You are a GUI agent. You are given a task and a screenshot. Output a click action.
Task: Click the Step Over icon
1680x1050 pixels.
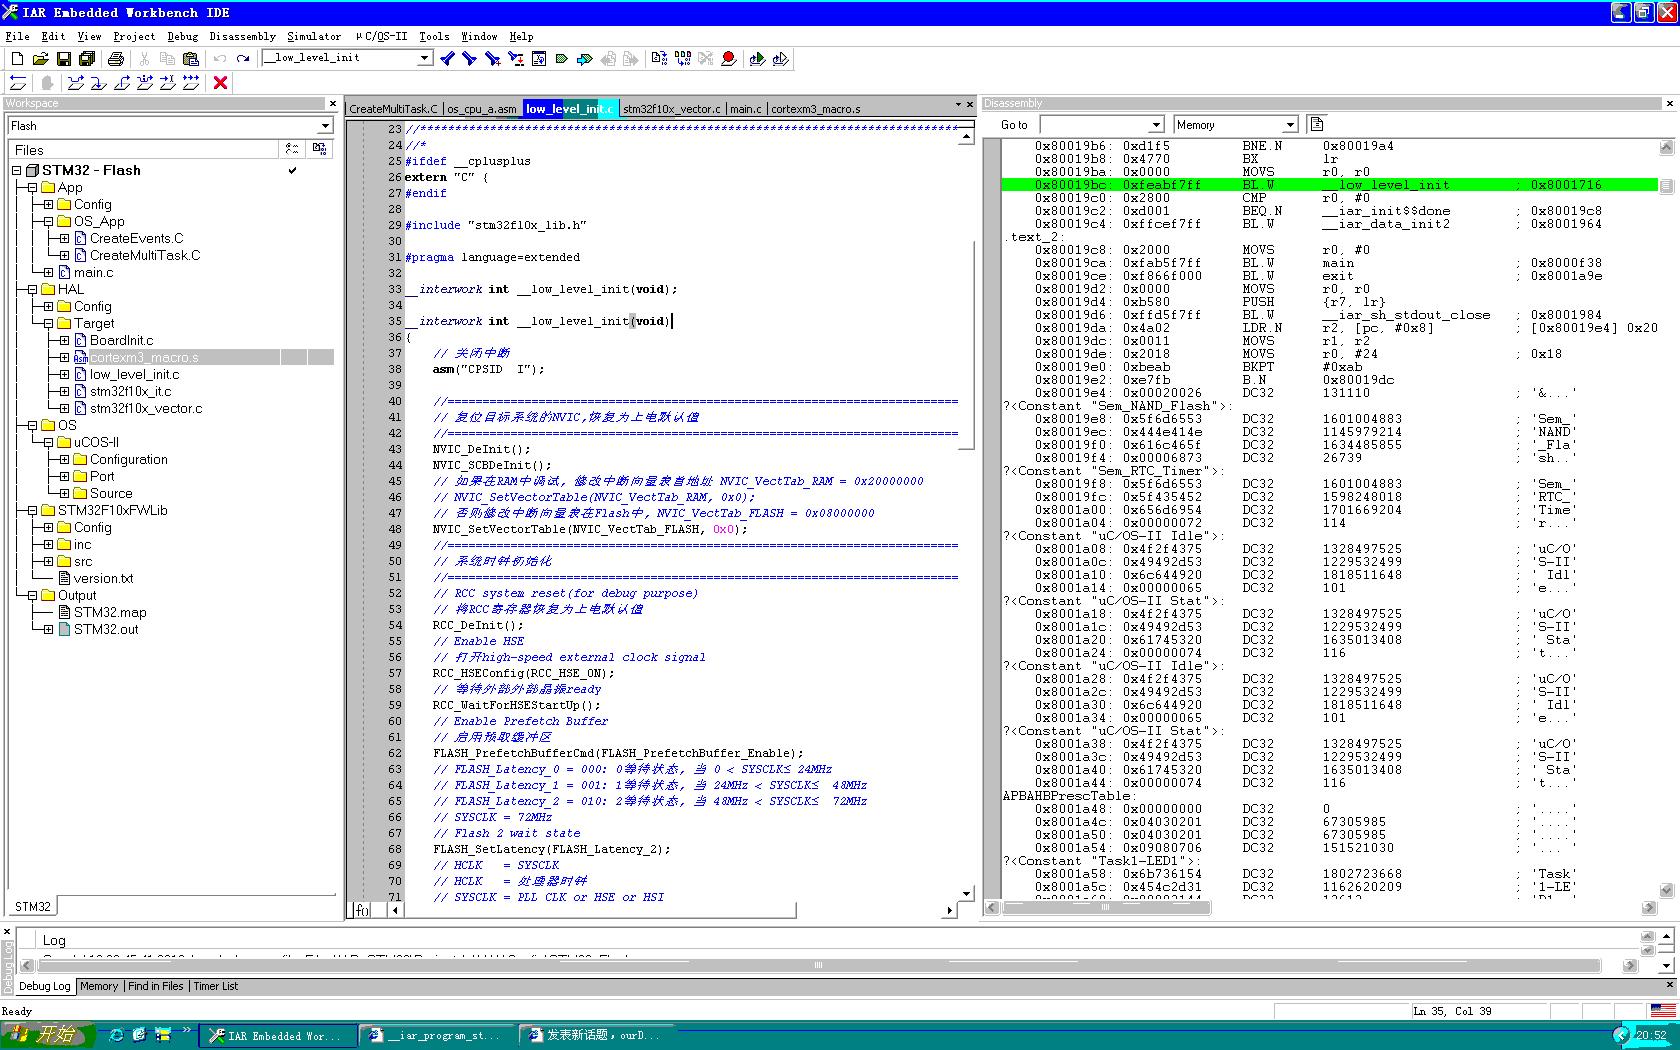pyautogui.click(x=76, y=83)
